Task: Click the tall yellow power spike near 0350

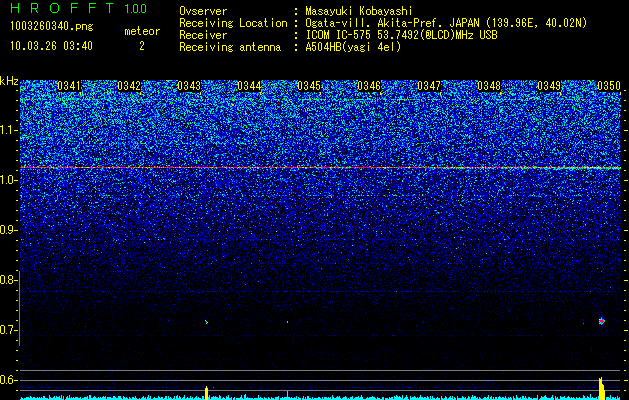Action: pos(601,388)
